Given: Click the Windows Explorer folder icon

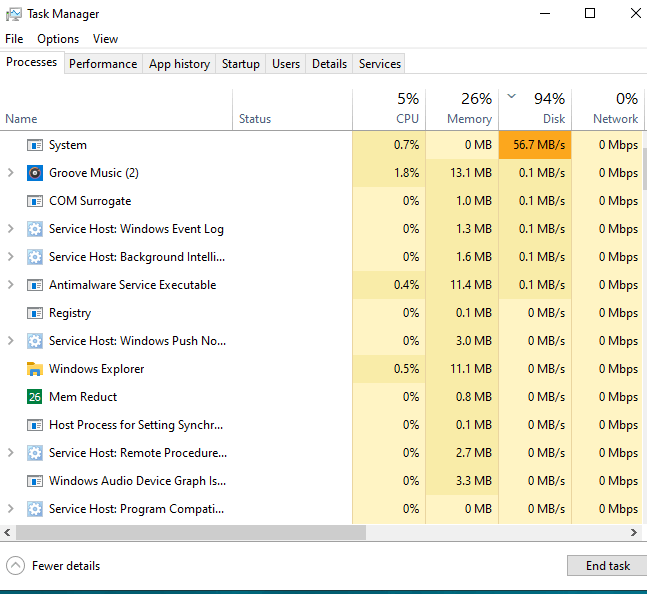Looking at the screenshot, I should 35,369.
